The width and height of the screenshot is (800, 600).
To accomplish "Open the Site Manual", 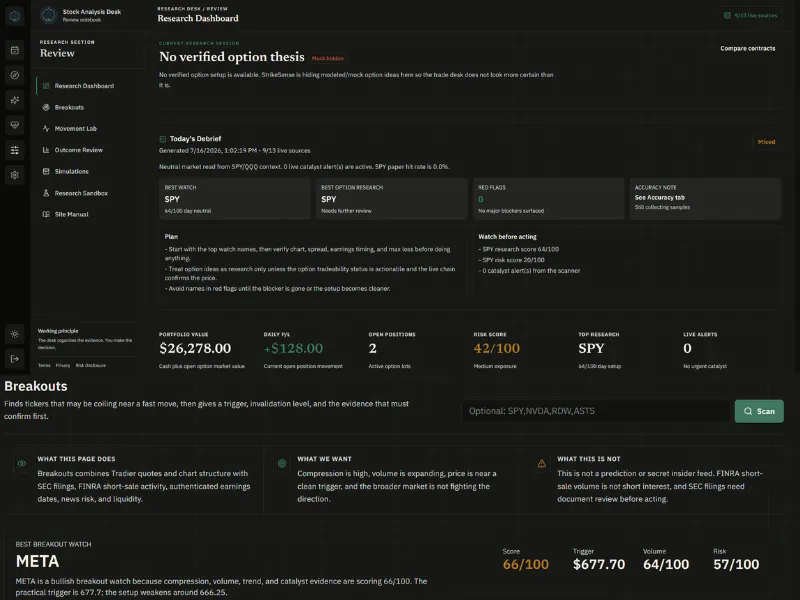I will tap(90, 214).
